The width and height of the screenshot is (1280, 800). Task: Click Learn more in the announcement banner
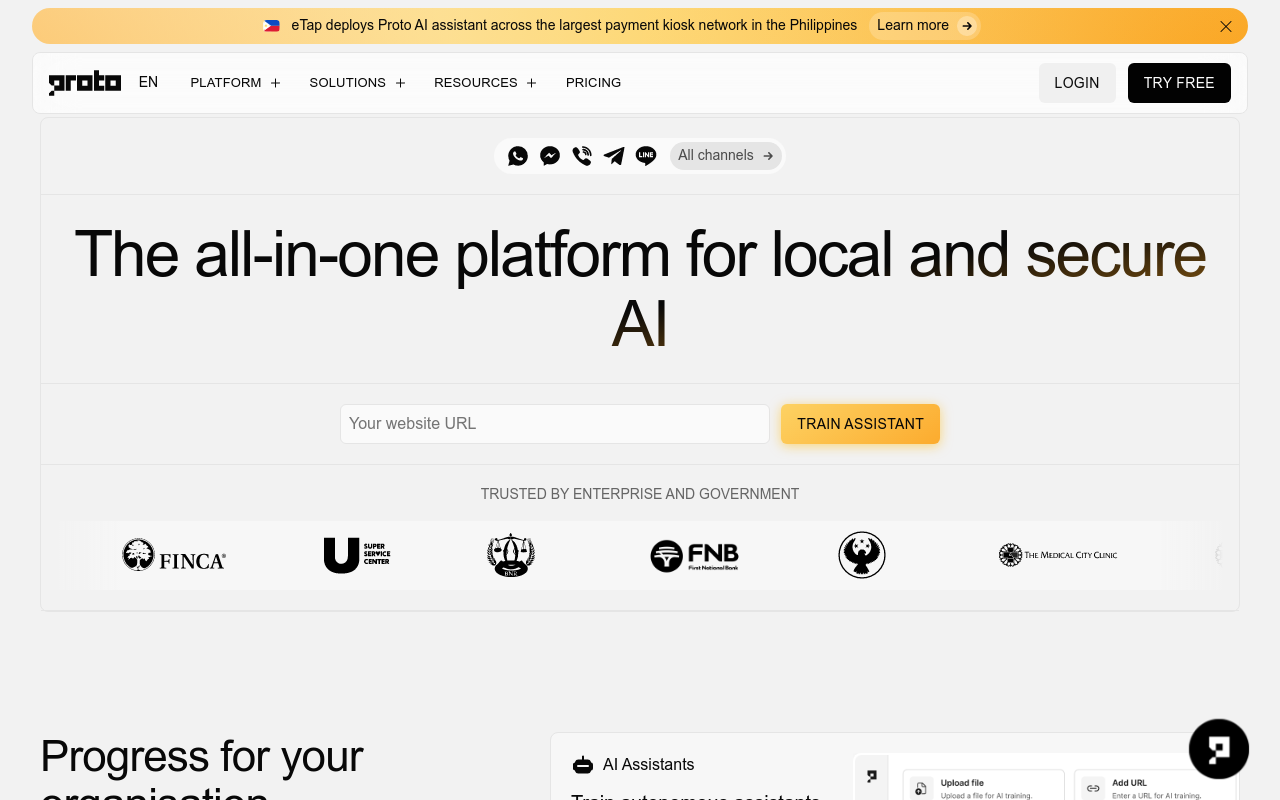point(924,26)
